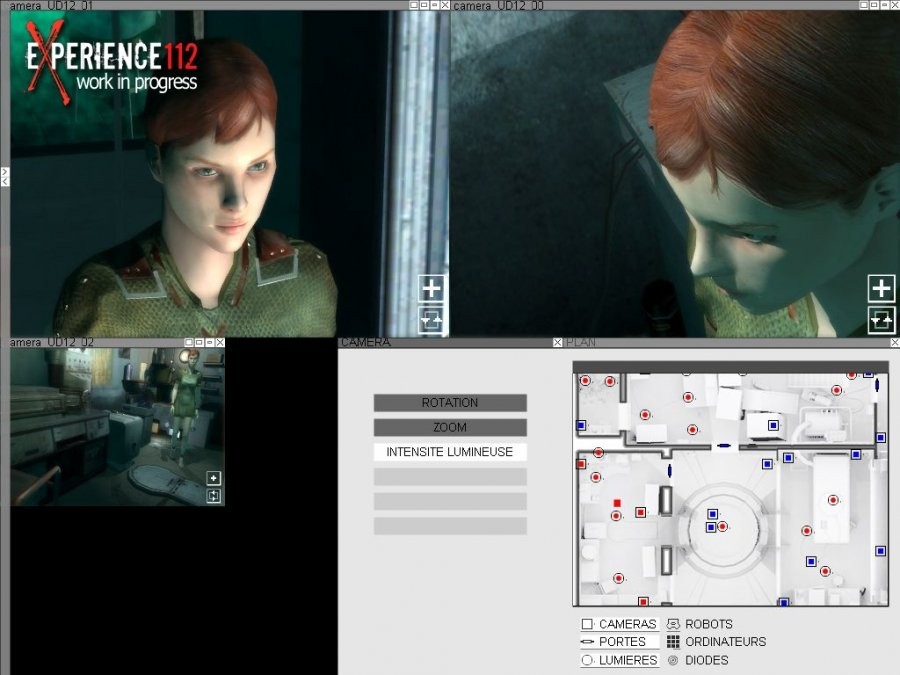Choose INTENSITE LUMINEUSE in the camera panel
The image size is (900, 675).
pyautogui.click(x=450, y=452)
